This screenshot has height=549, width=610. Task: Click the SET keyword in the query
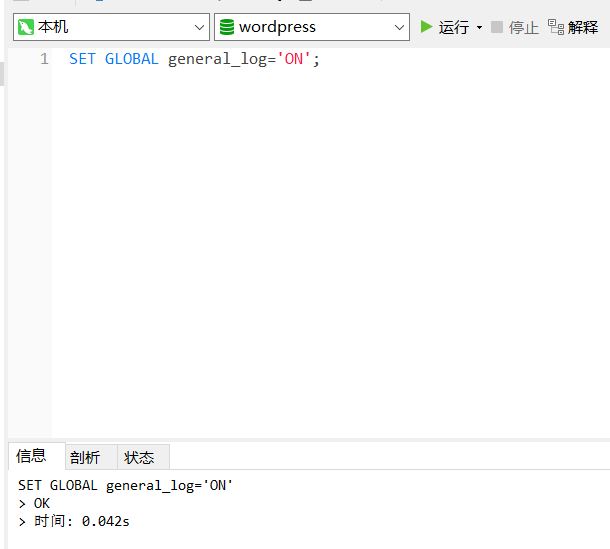click(x=82, y=59)
